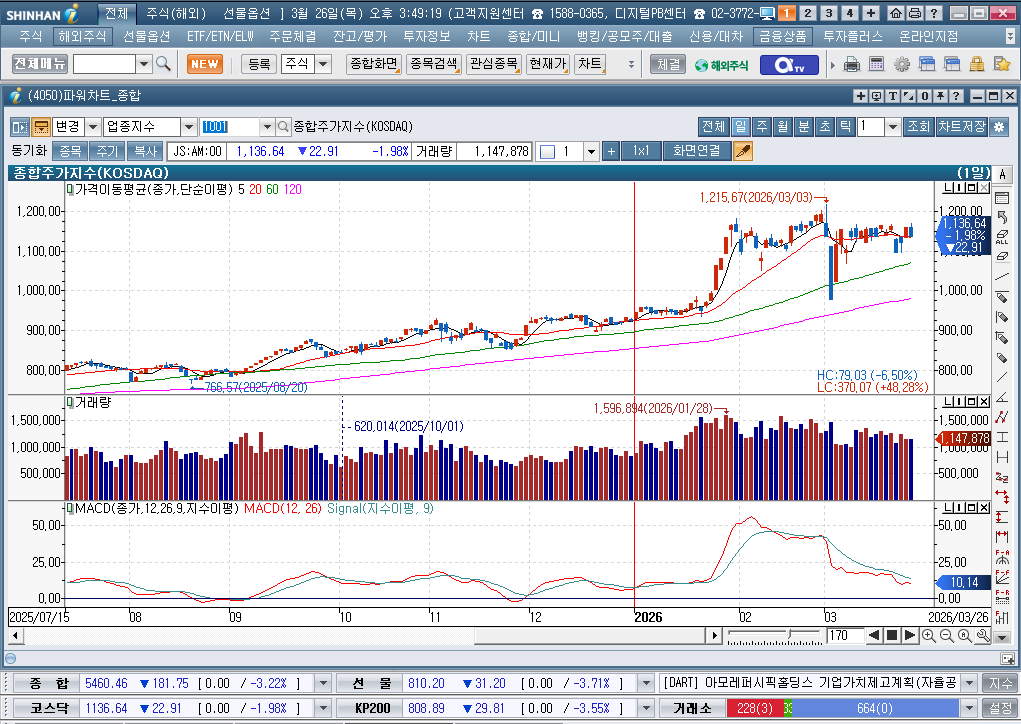Open the 변경 dropdown arrow
The width and height of the screenshot is (1021, 724).
(x=92, y=126)
